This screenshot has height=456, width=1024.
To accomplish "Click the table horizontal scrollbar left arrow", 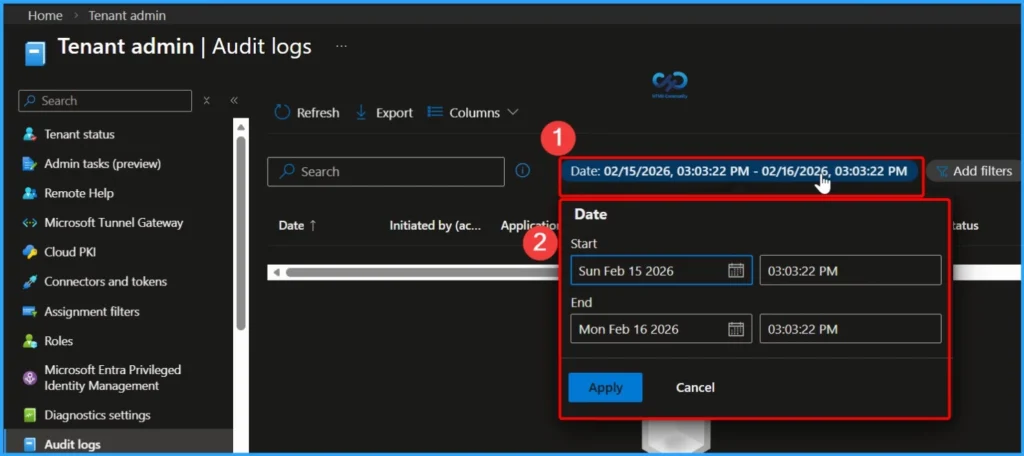I will pos(277,272).
